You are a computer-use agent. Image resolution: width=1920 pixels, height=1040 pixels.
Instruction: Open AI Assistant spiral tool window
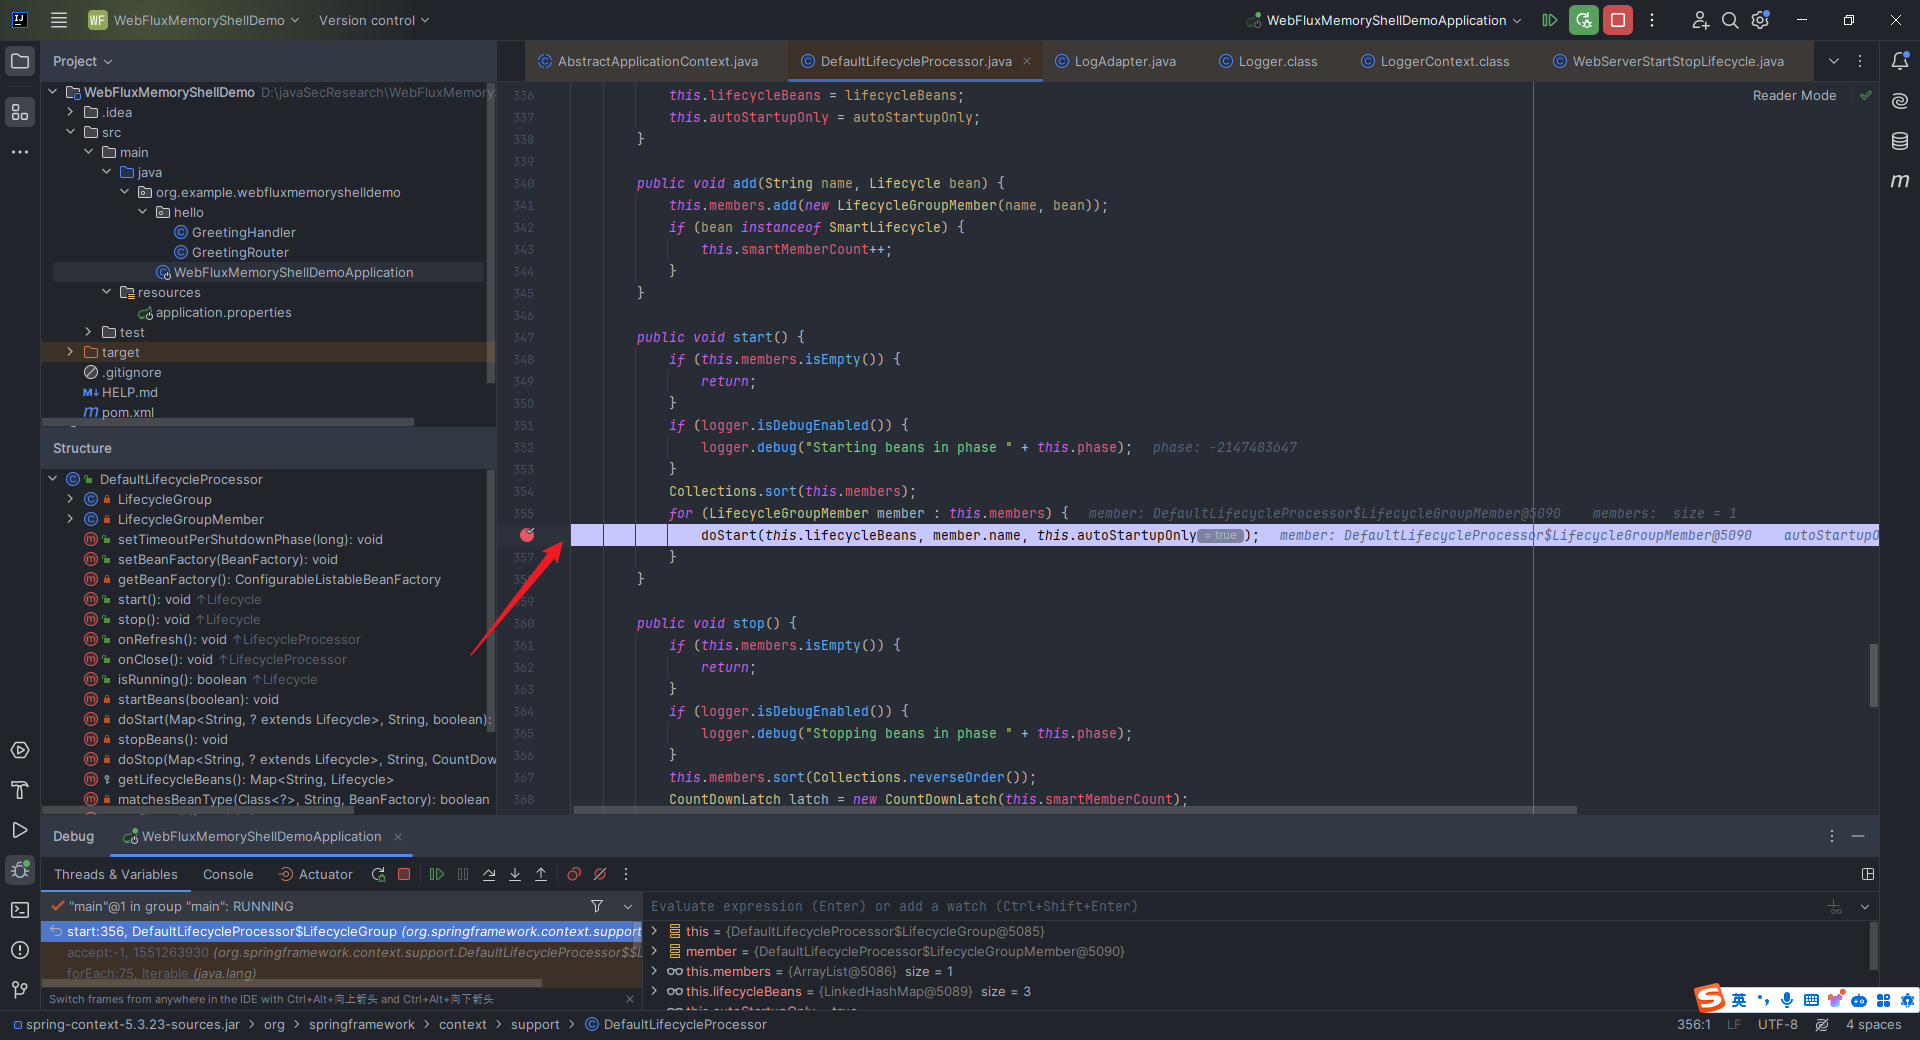pyautogui.click(x=1900, y=101)
